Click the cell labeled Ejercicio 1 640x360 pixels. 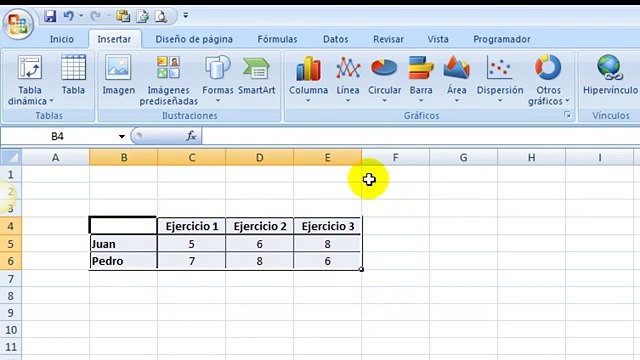[191, 226]
